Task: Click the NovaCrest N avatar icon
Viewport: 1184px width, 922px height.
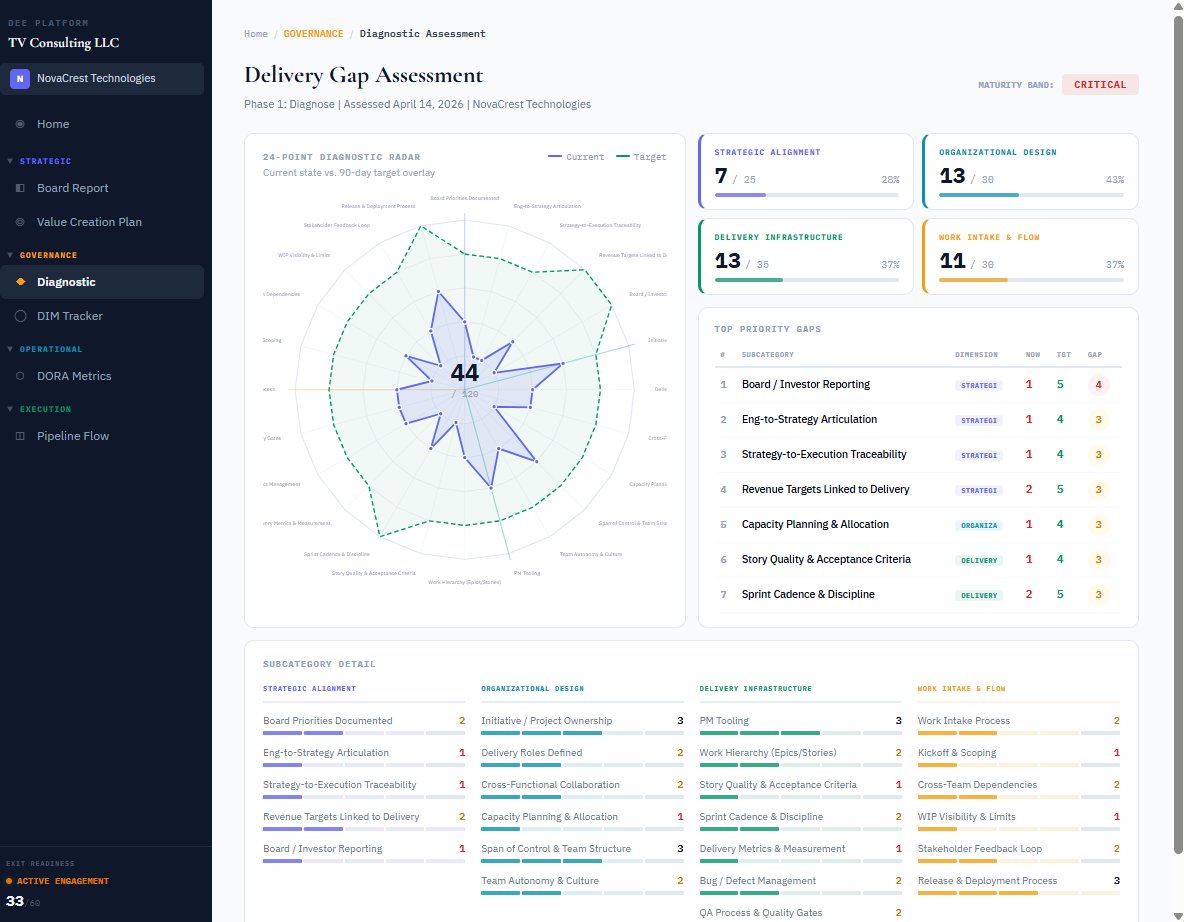Action: pyautogui.click(x=20, y=79)
